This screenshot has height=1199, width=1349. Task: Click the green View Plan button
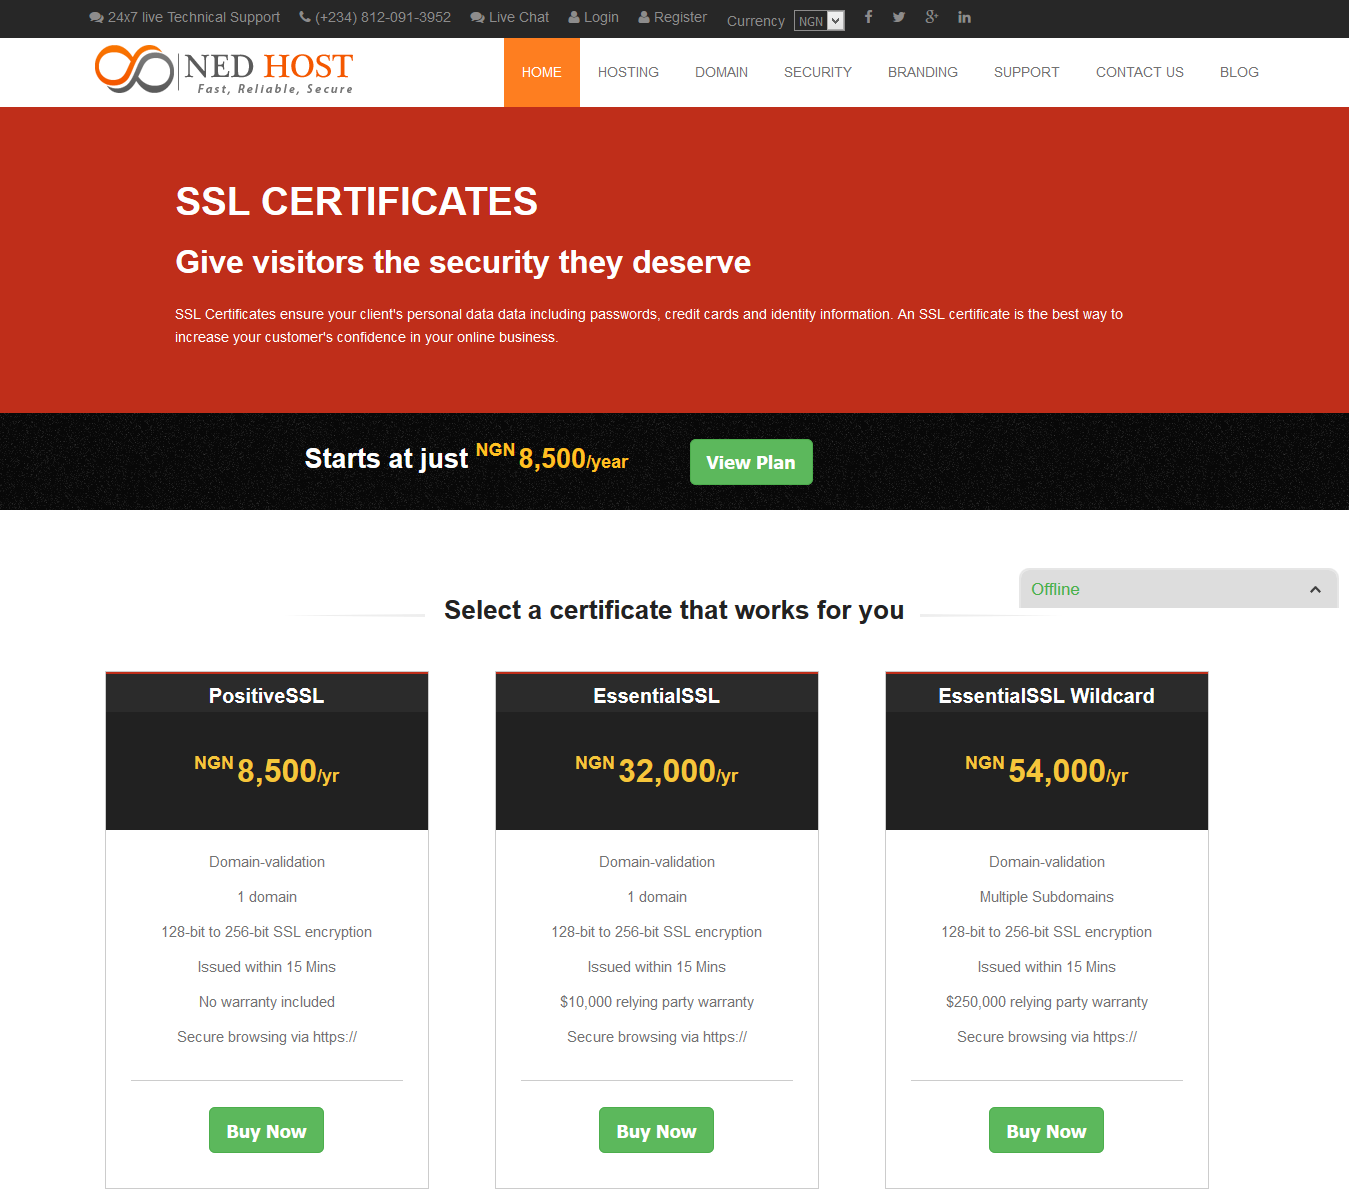(x=750, y=462)
